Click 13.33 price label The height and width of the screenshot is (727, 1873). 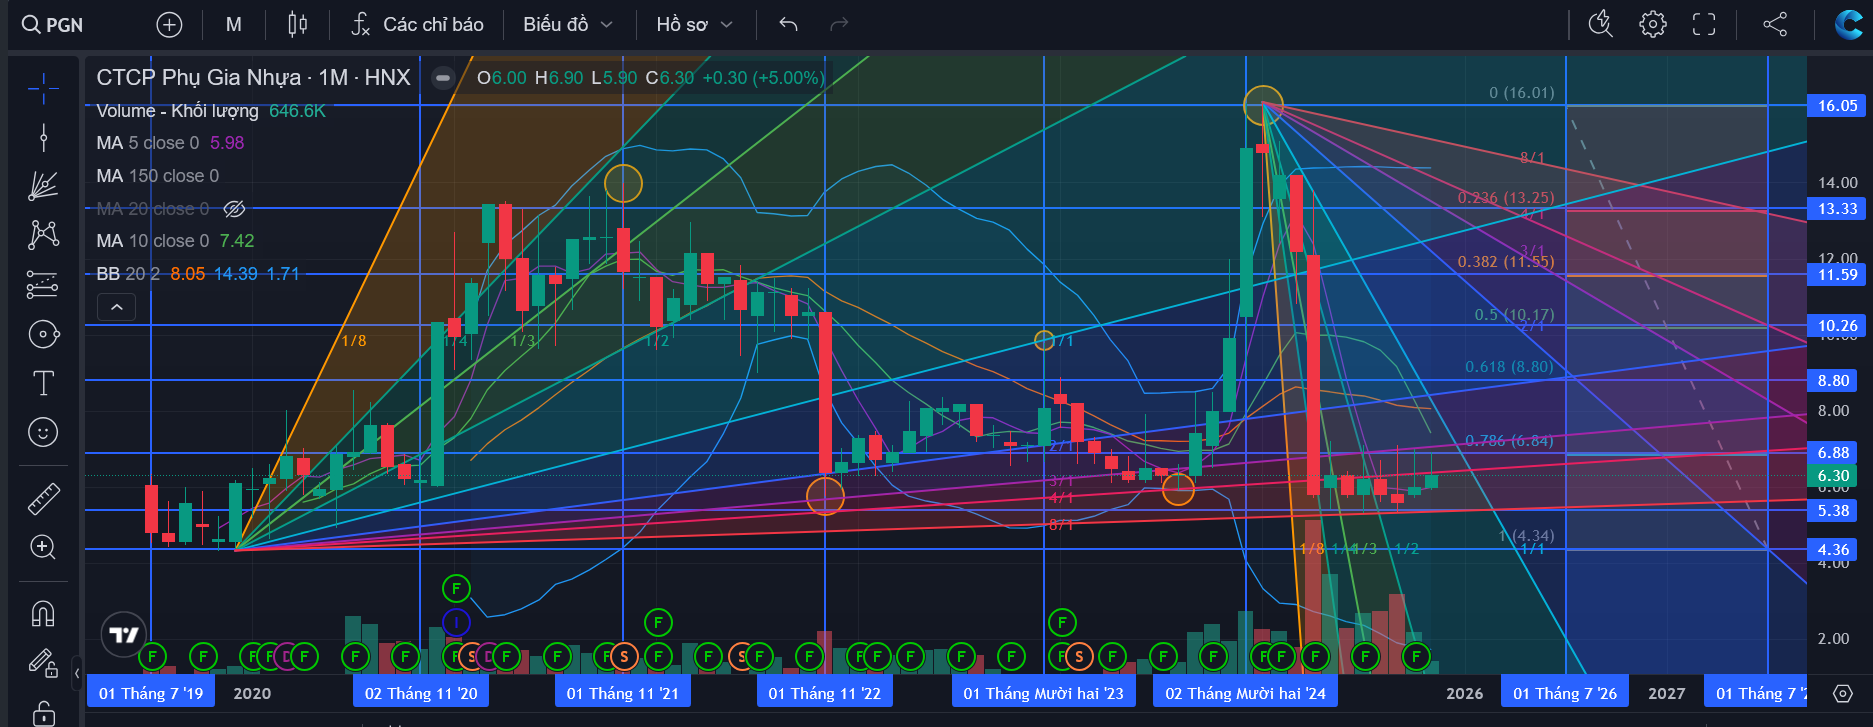click(x=1837, y=208)
